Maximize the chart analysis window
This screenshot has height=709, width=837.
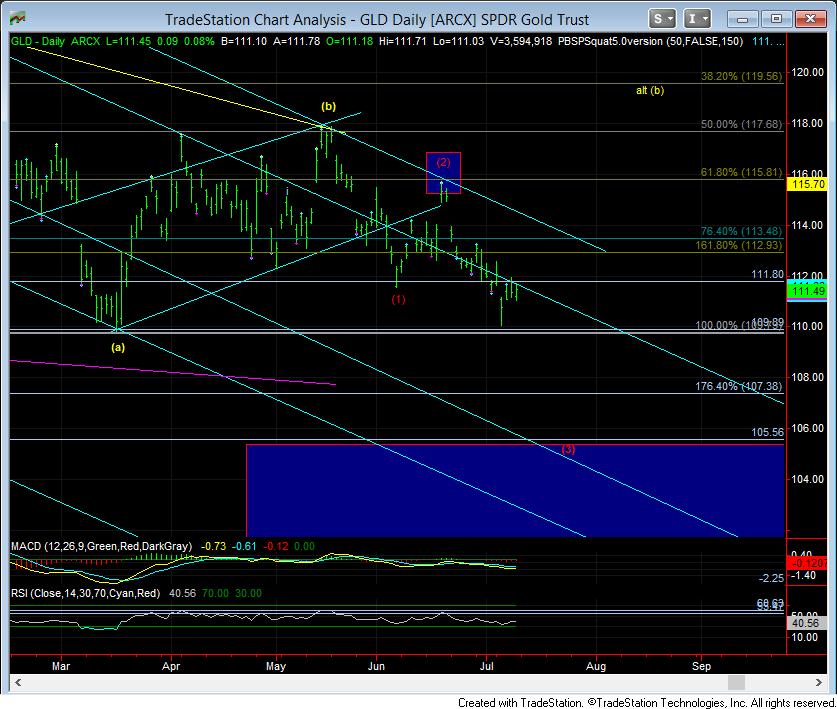point(776,19)
